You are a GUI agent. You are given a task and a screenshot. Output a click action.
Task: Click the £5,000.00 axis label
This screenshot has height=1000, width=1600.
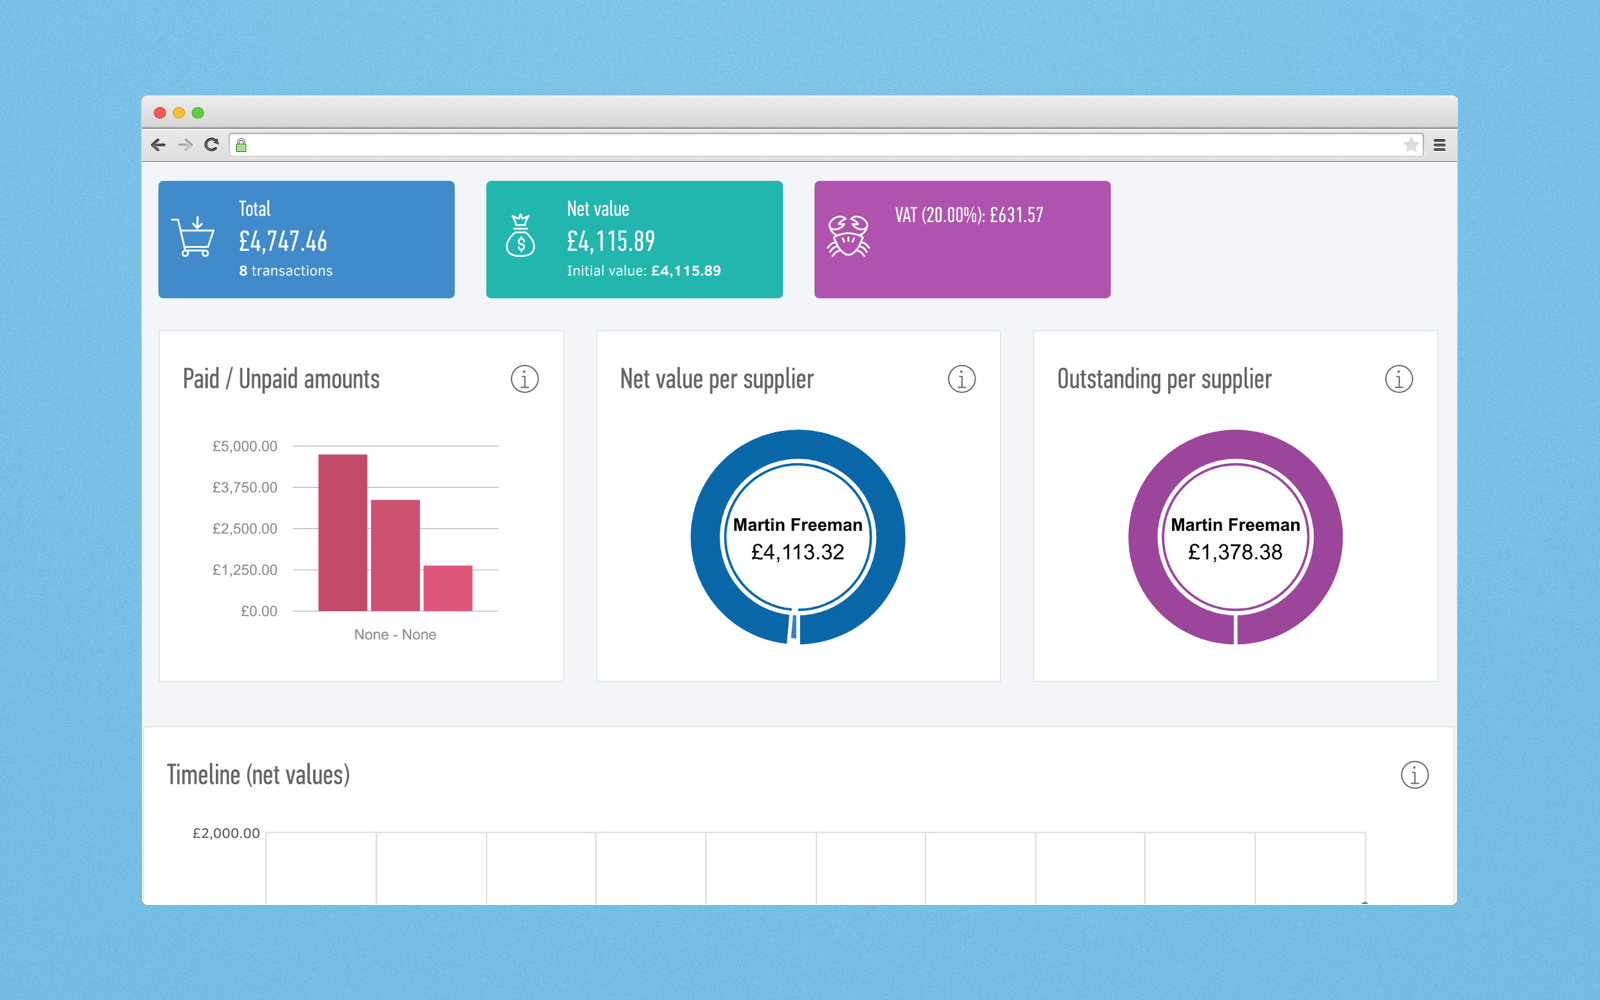tap(245, 446)
